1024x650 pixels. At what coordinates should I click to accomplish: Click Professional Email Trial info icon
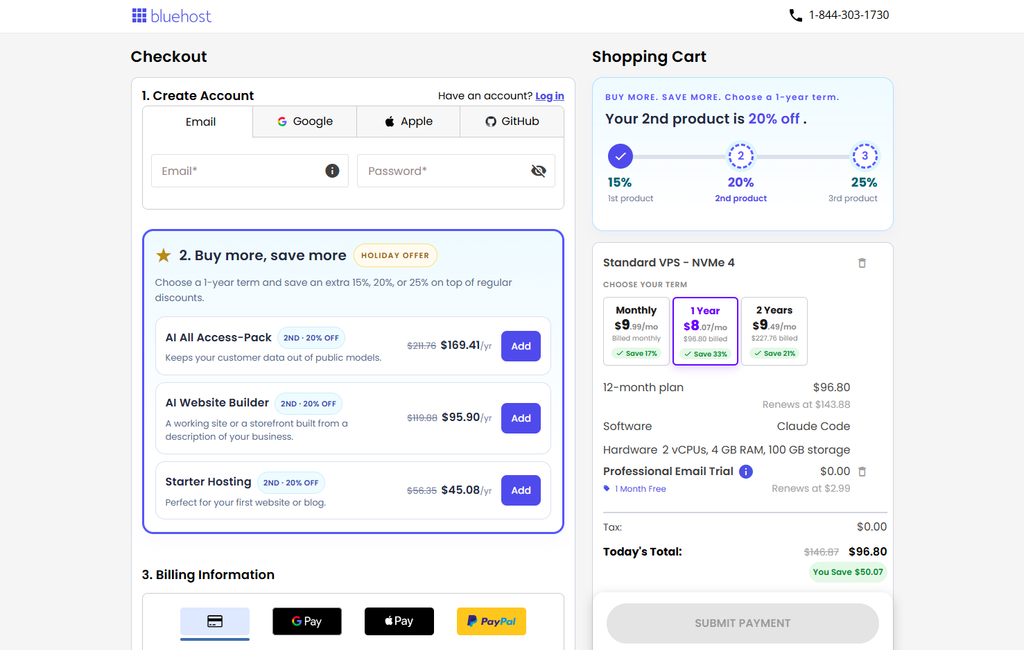point(746,472)
